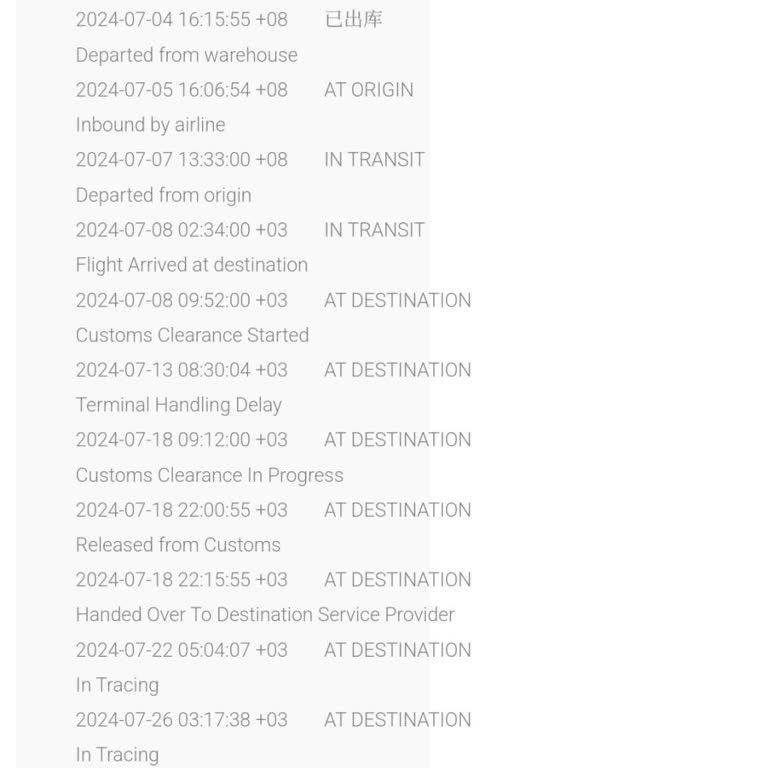The image size is (768, 768).
Task: Select the "Departed from warehouse" entry
Action: [x=186, y=55]
